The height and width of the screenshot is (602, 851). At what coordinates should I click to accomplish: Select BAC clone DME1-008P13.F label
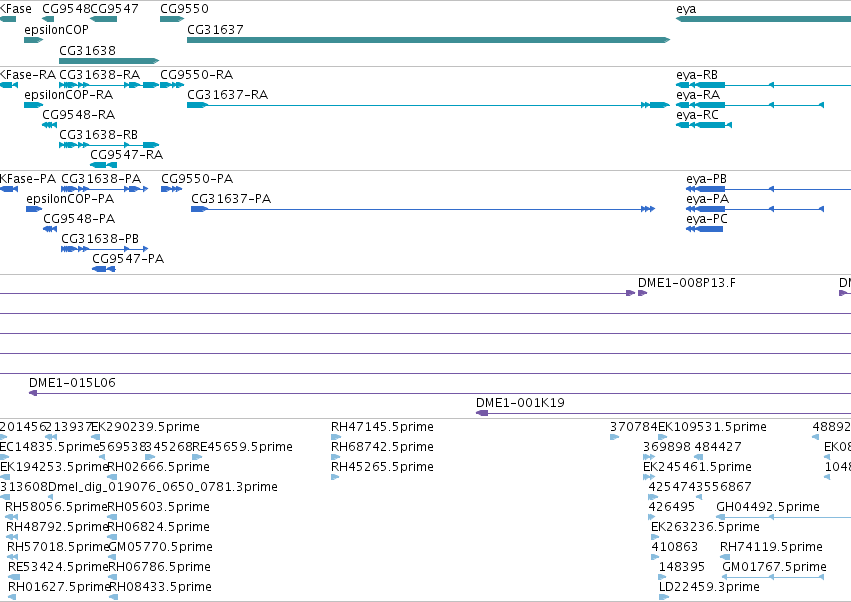click(x=687, y=282)
